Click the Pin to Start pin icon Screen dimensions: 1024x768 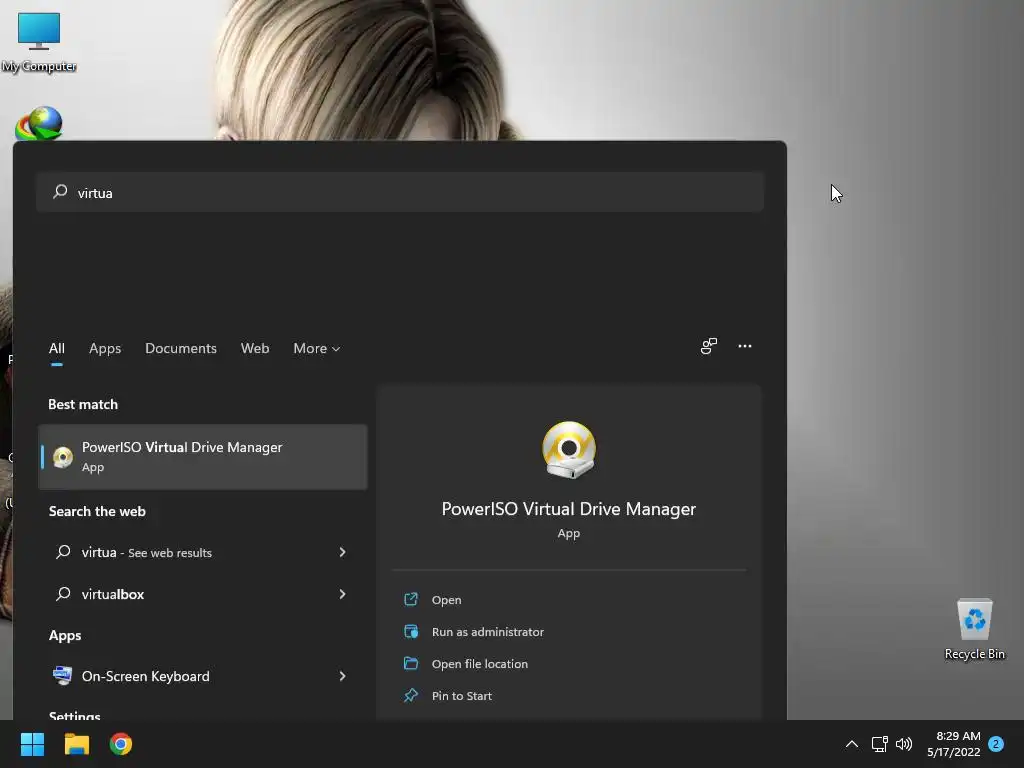(411, 695)
